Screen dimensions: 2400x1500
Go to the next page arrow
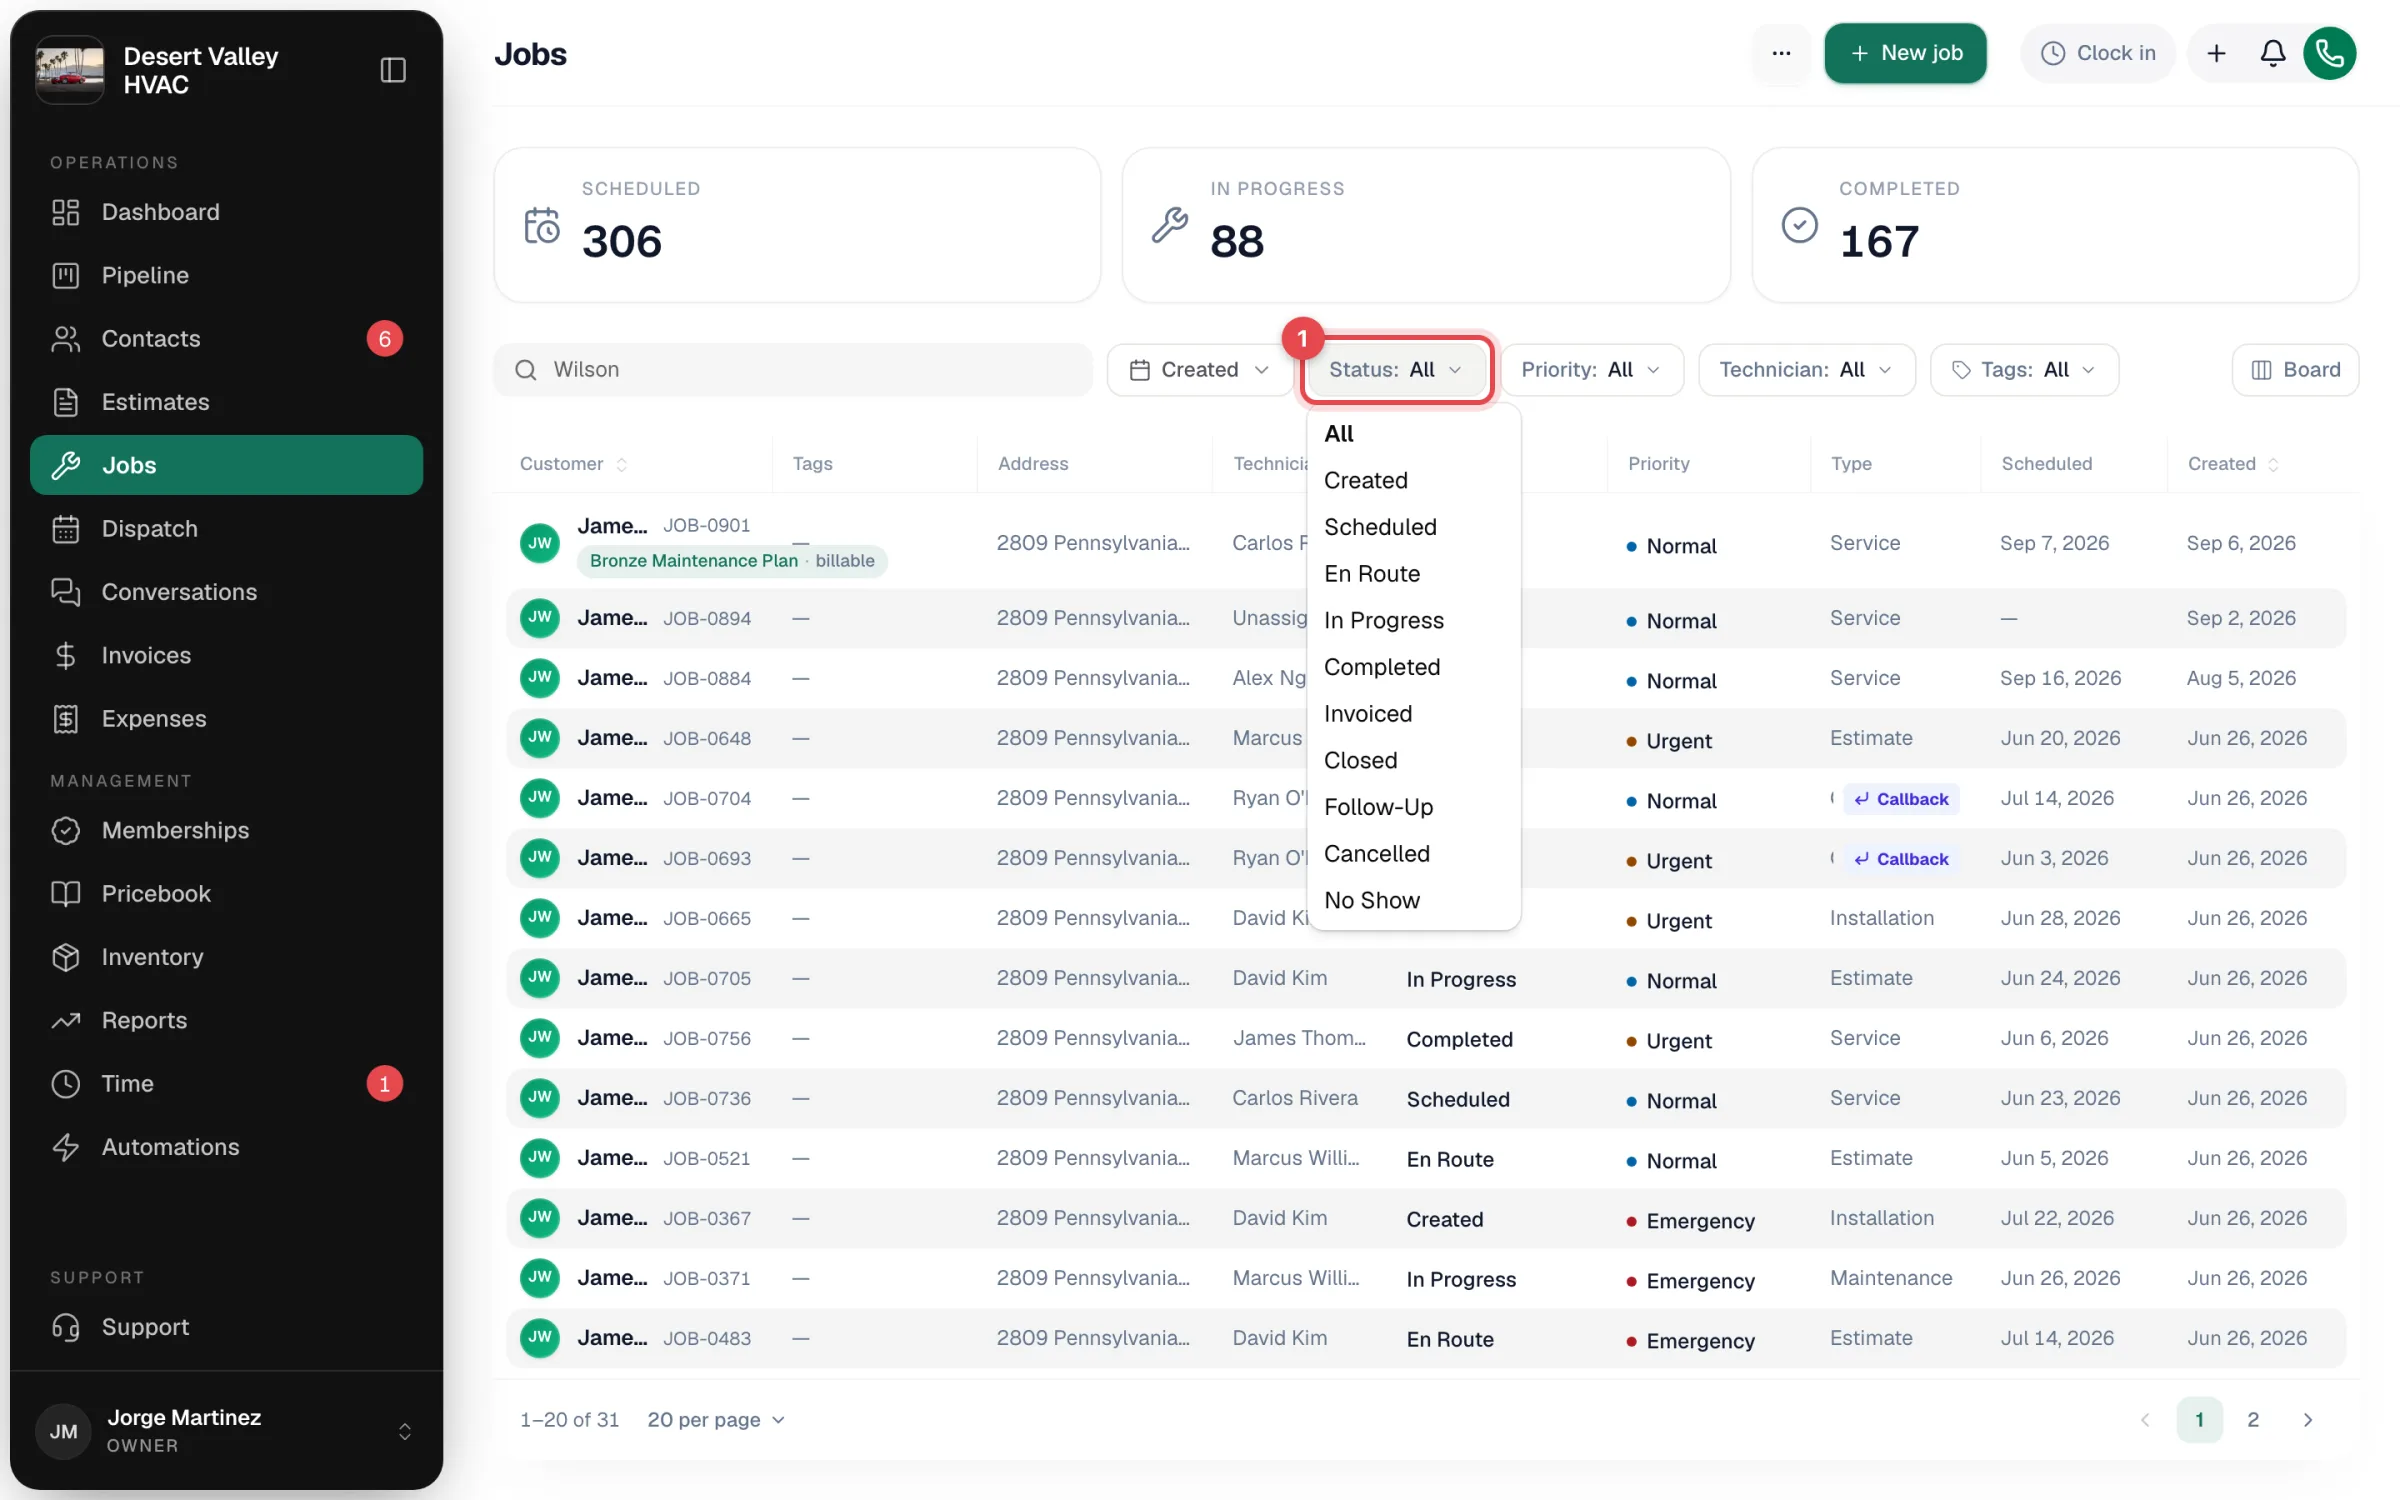[x=2307, y=1420]
